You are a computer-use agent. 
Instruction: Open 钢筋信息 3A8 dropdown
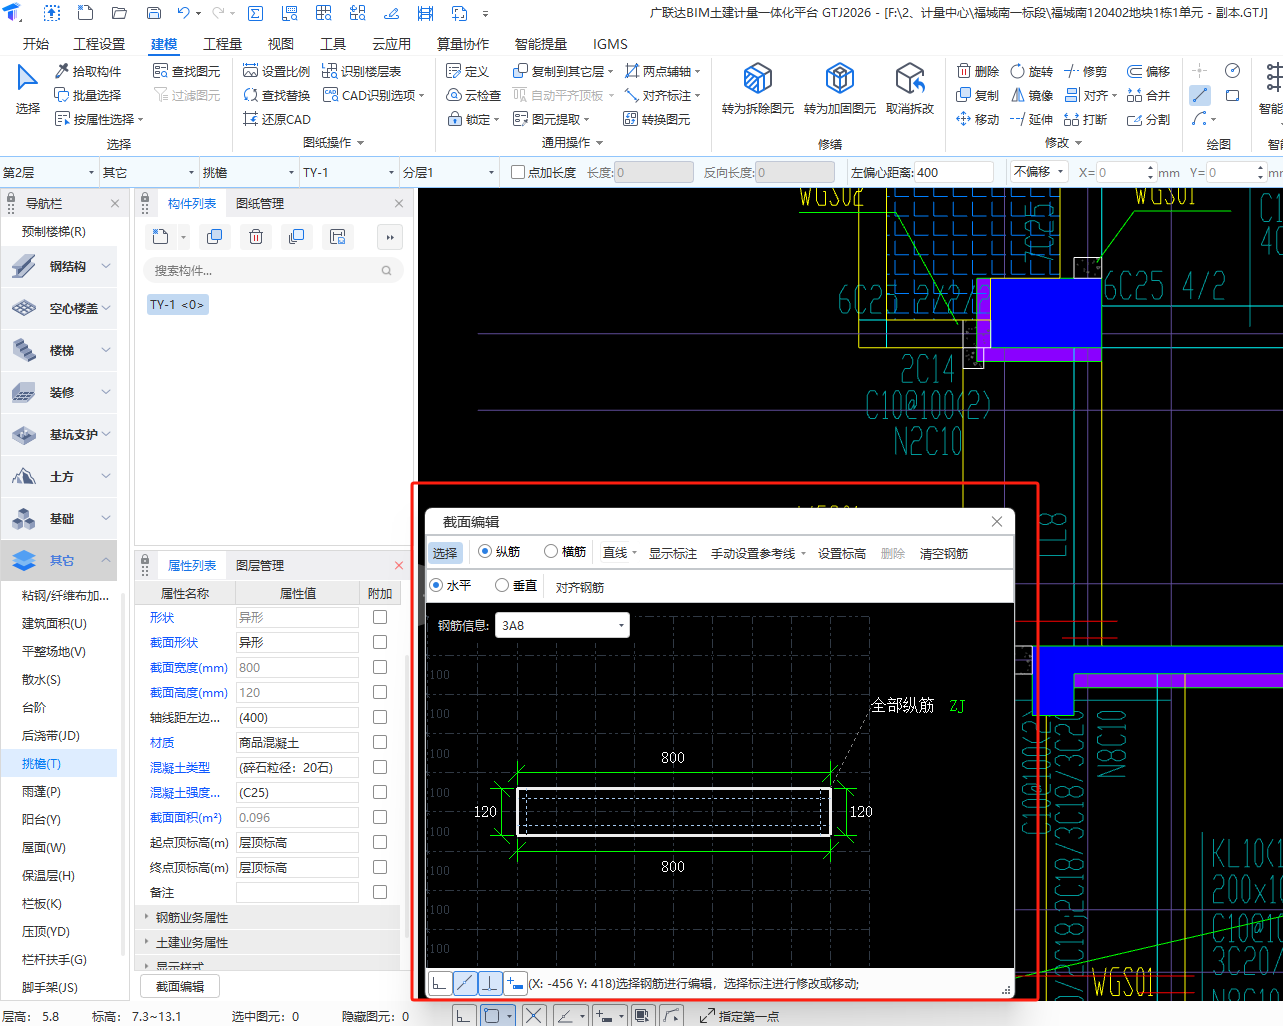coord(562,626)
